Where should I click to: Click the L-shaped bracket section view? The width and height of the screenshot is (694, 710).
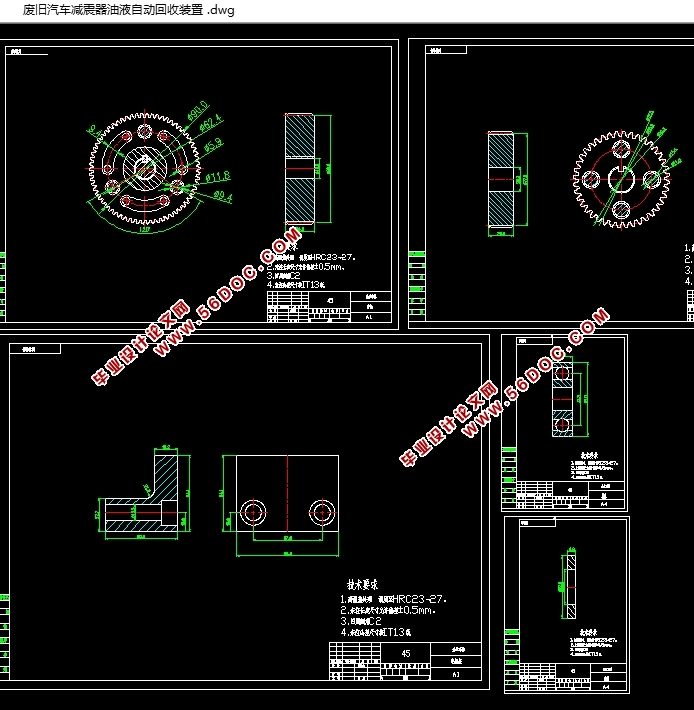point(141,494)
